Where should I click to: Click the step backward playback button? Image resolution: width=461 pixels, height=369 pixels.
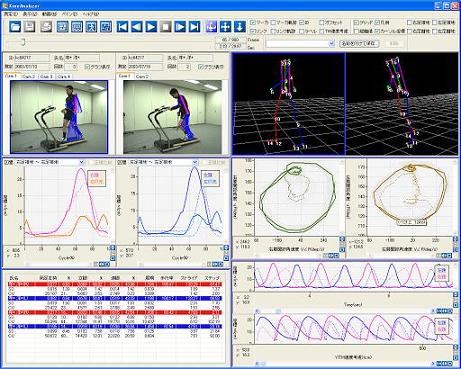137,27
